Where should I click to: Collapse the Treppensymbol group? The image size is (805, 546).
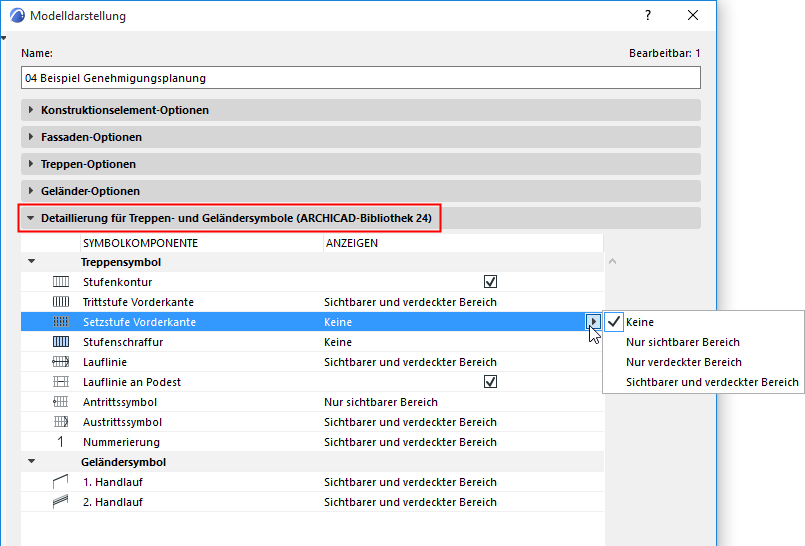click(32, 262)
